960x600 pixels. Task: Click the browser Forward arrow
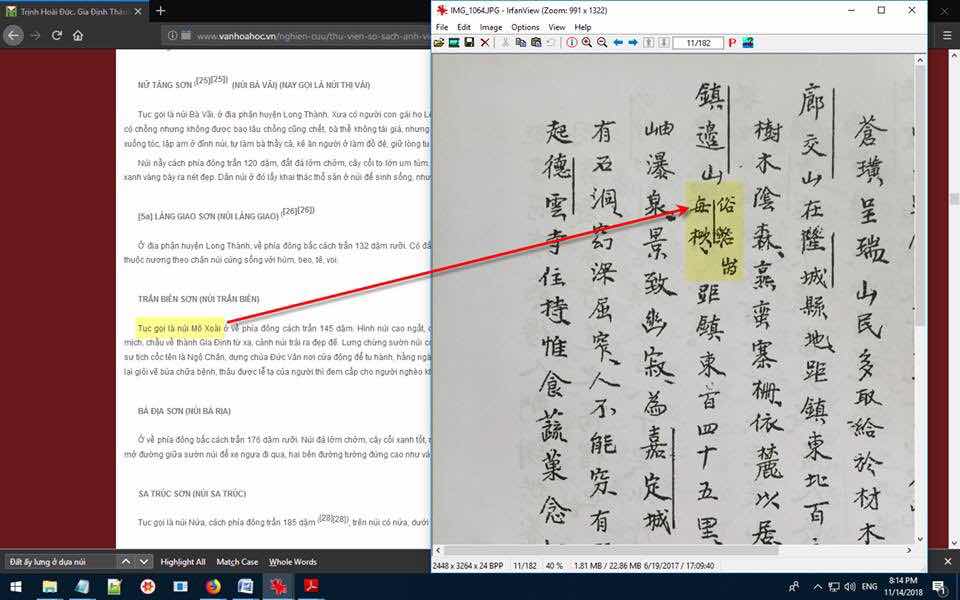[x=36, y=36]
